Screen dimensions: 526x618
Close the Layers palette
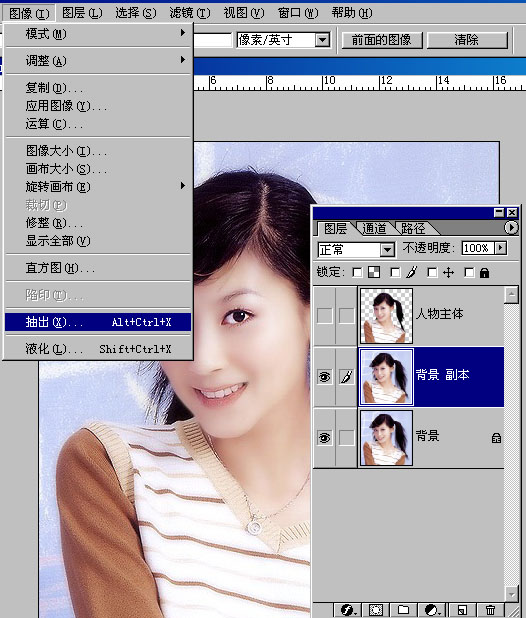(x=512, y=213)
